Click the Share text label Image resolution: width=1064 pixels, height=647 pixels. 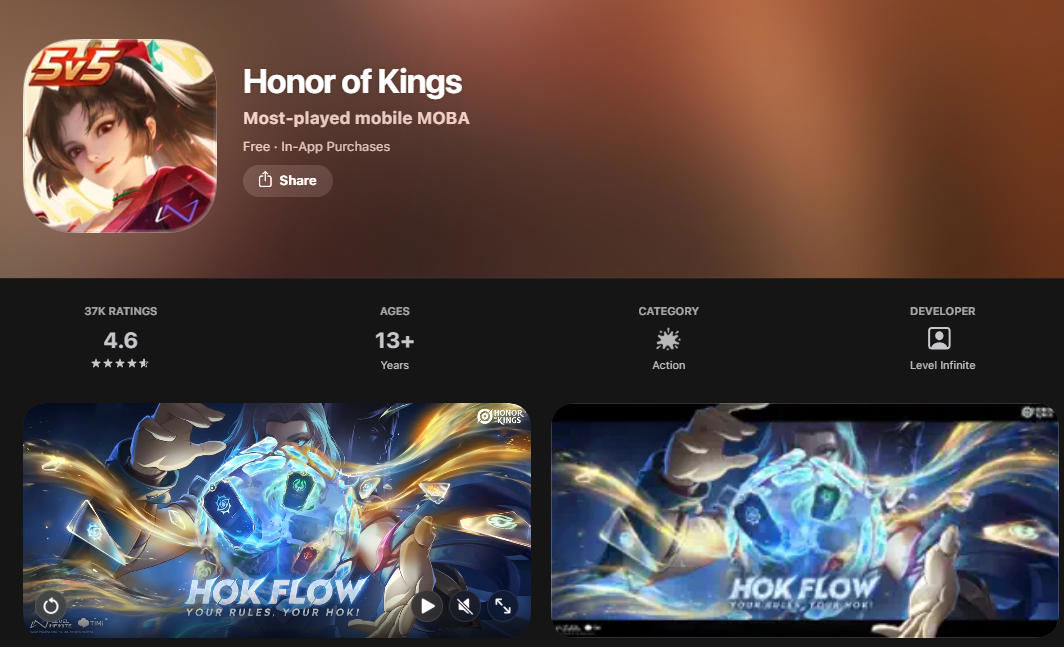[298, 181]
